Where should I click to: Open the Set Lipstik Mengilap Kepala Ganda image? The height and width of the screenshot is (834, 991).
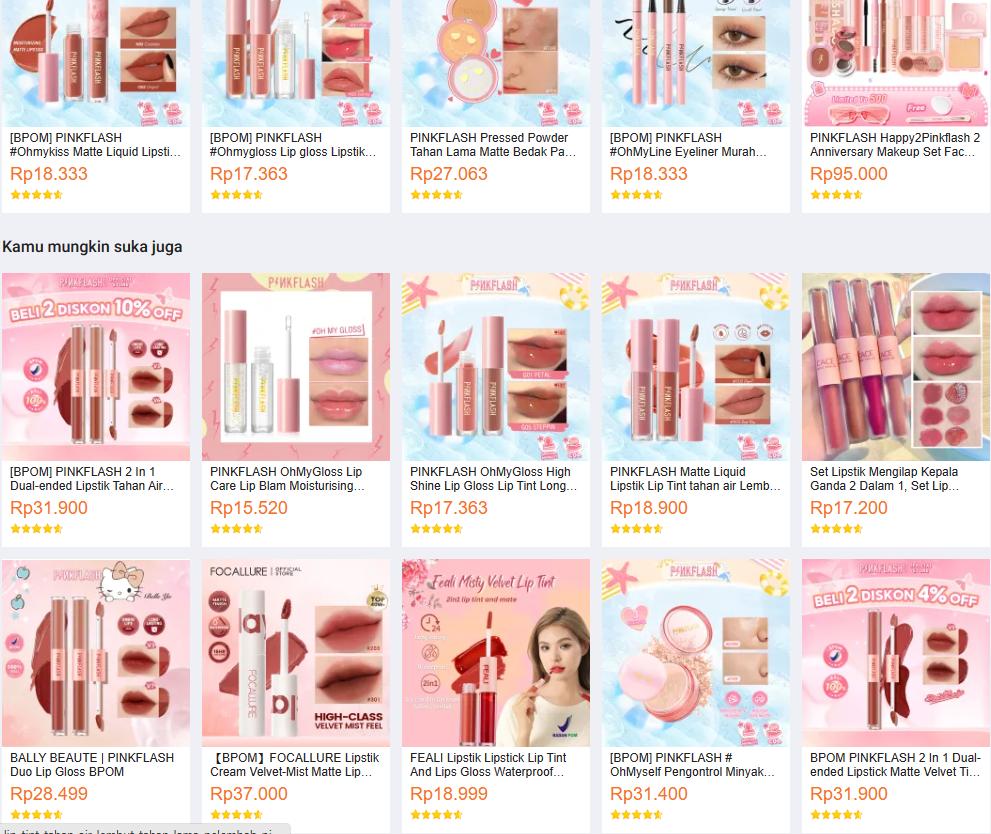point(896,366)
